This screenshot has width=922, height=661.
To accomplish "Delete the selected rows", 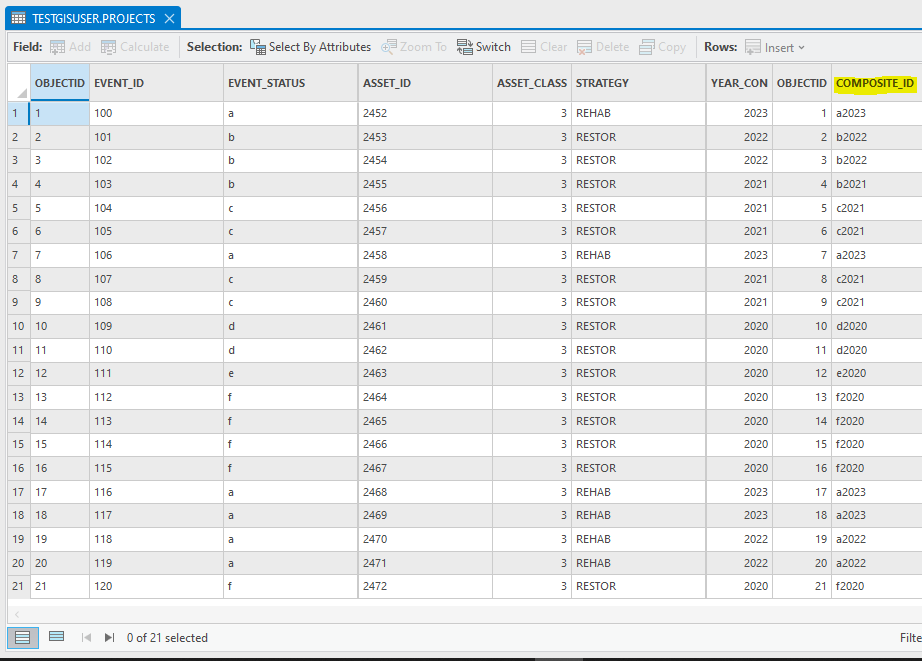I will (601, 46).
